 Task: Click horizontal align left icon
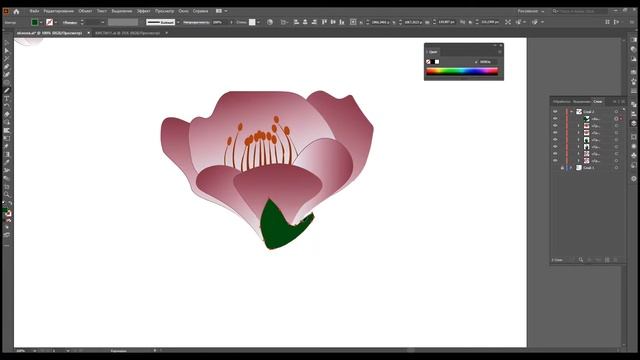click(296, 22)
